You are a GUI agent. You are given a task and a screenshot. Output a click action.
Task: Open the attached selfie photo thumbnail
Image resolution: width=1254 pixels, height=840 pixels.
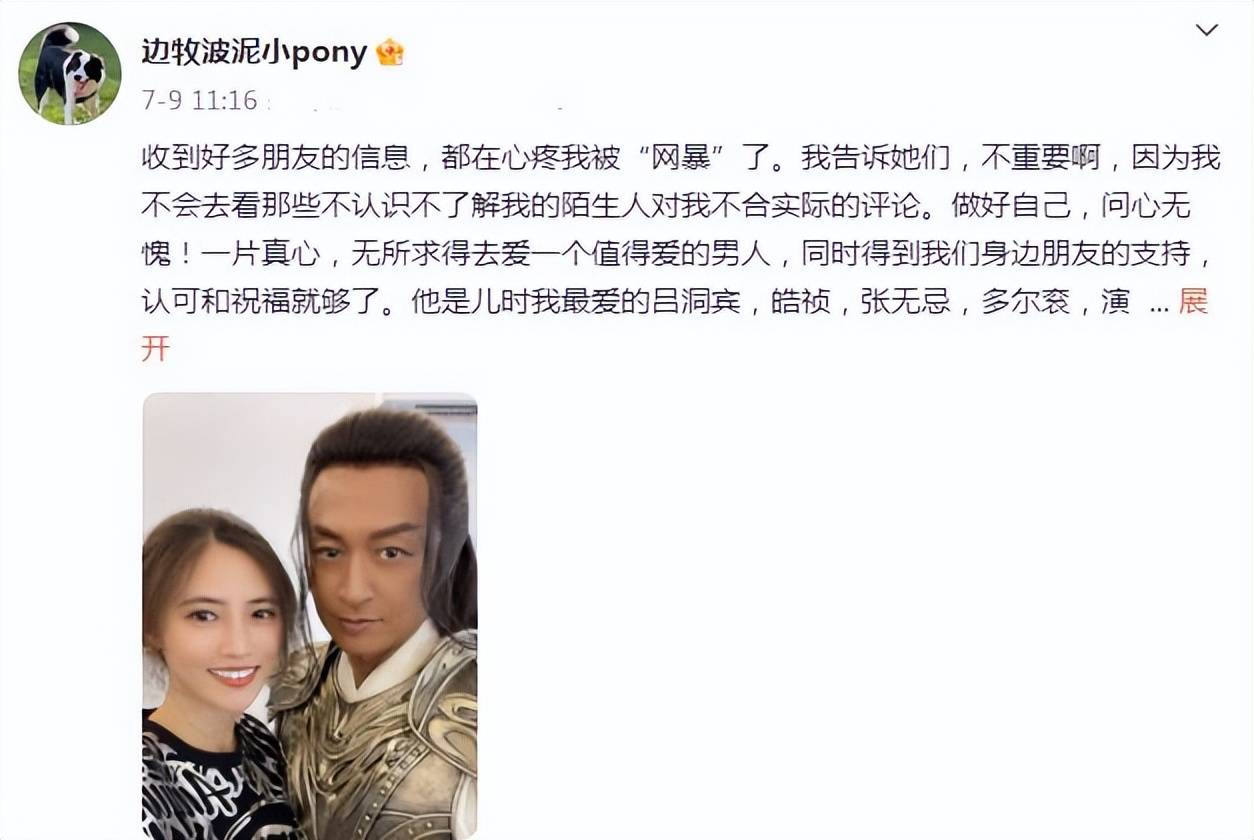click(x=310, y=616)
